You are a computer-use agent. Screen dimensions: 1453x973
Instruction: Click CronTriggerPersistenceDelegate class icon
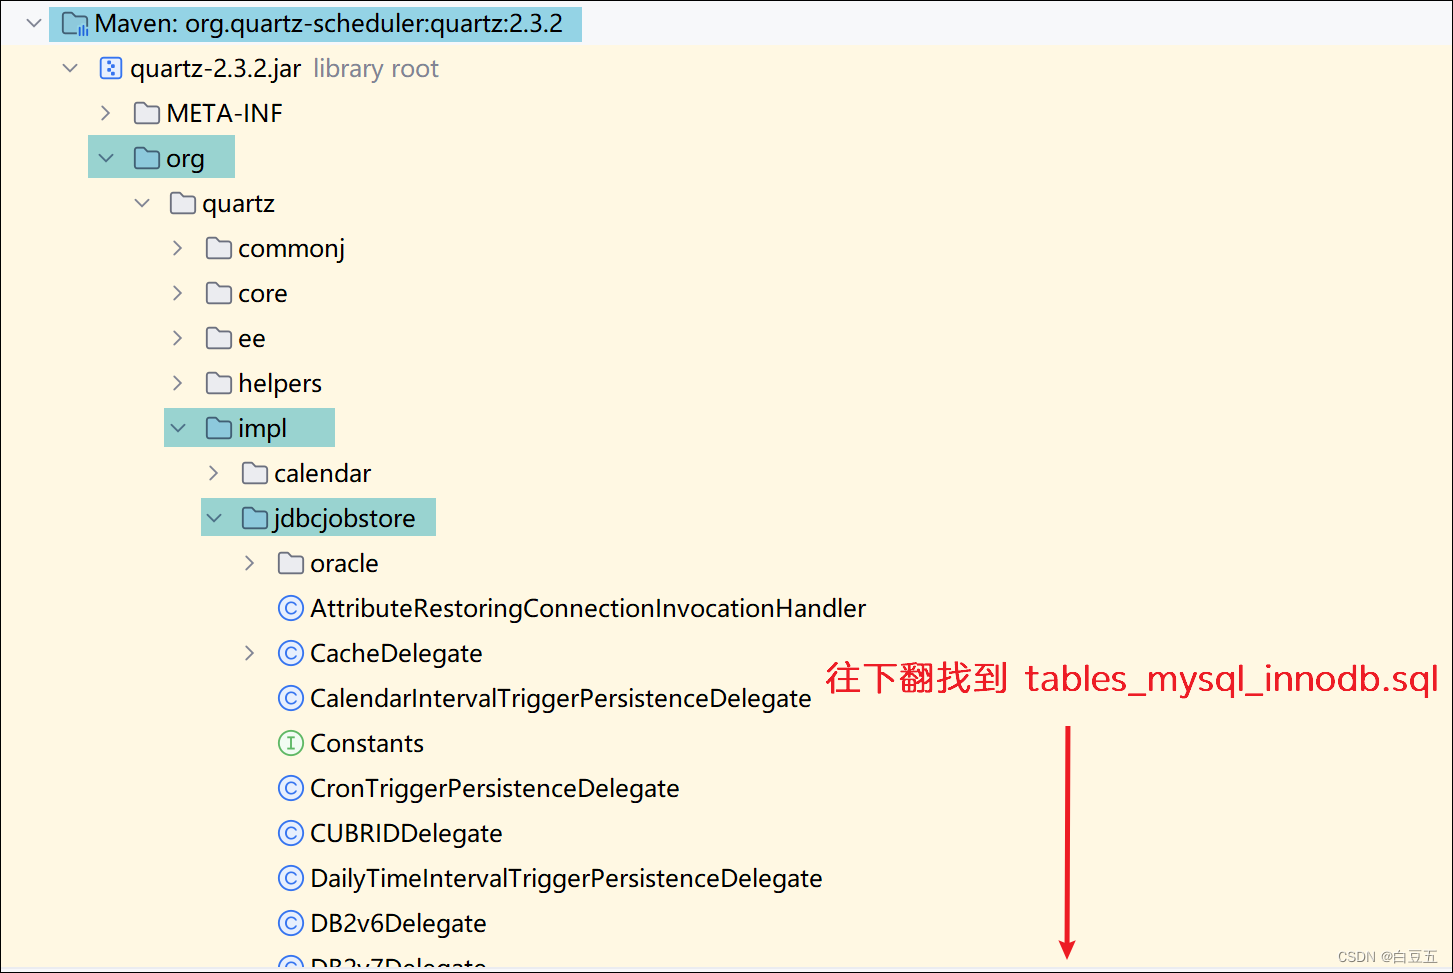coord(291,788)
